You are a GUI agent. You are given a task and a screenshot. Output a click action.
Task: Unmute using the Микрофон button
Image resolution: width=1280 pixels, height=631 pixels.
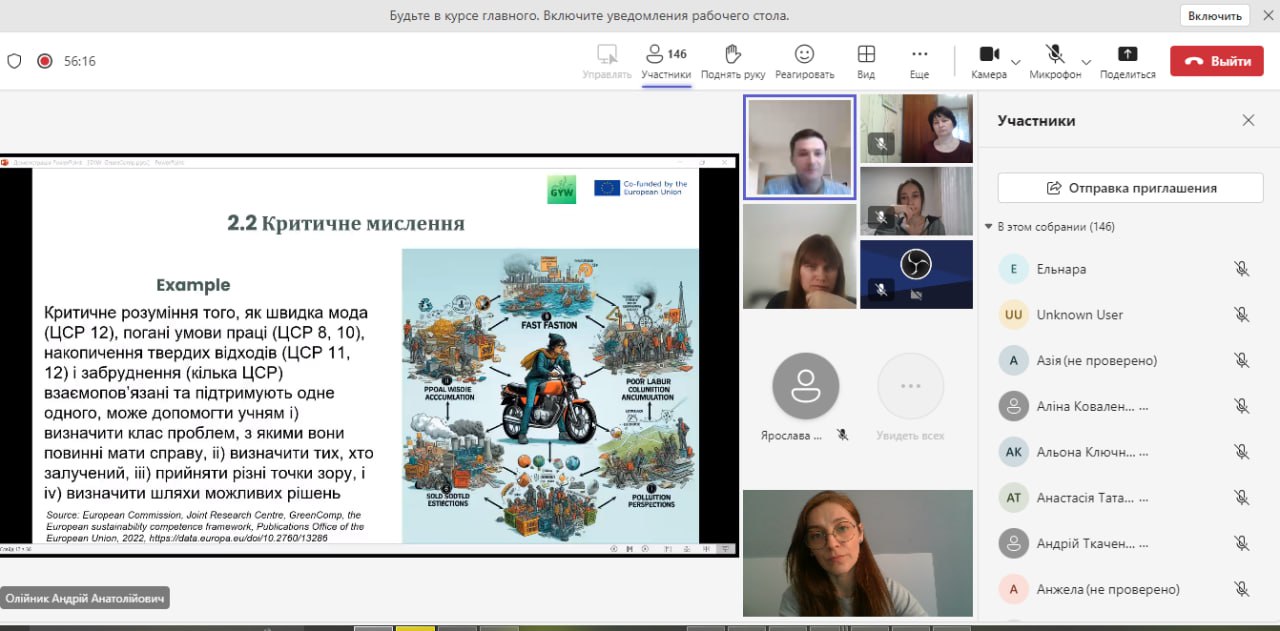coord(1055,61)
